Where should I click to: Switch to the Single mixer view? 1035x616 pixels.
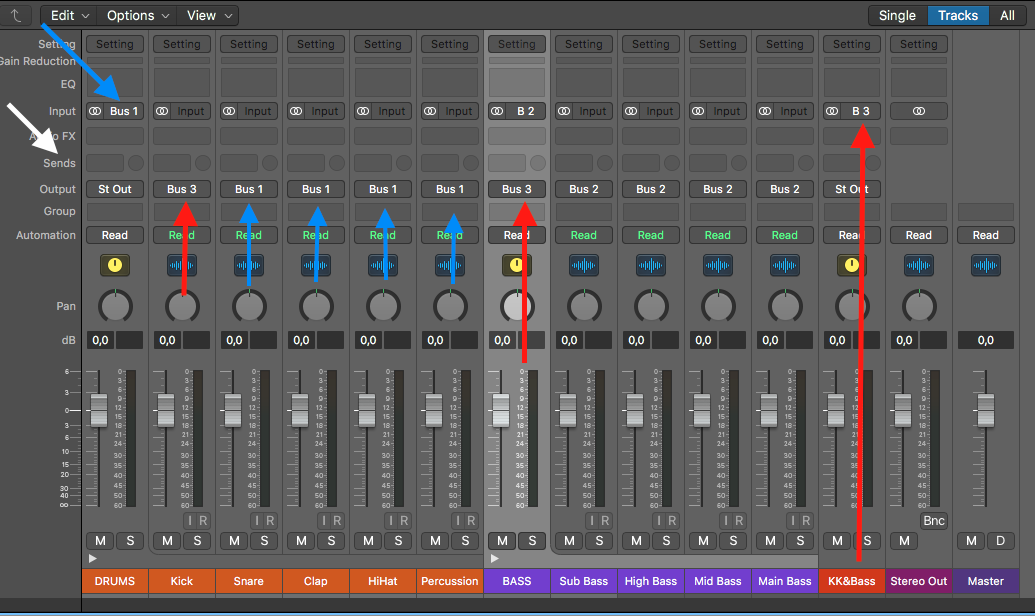pyautogui.click(x=897, y=15)
